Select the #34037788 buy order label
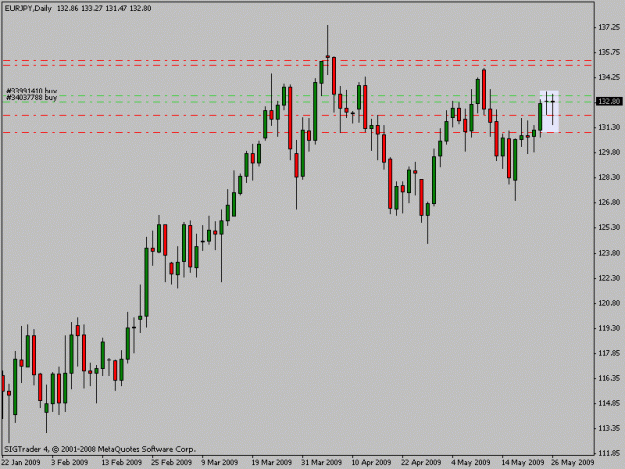This screenshot has width=625, height=469. click(x=31, y=97)
